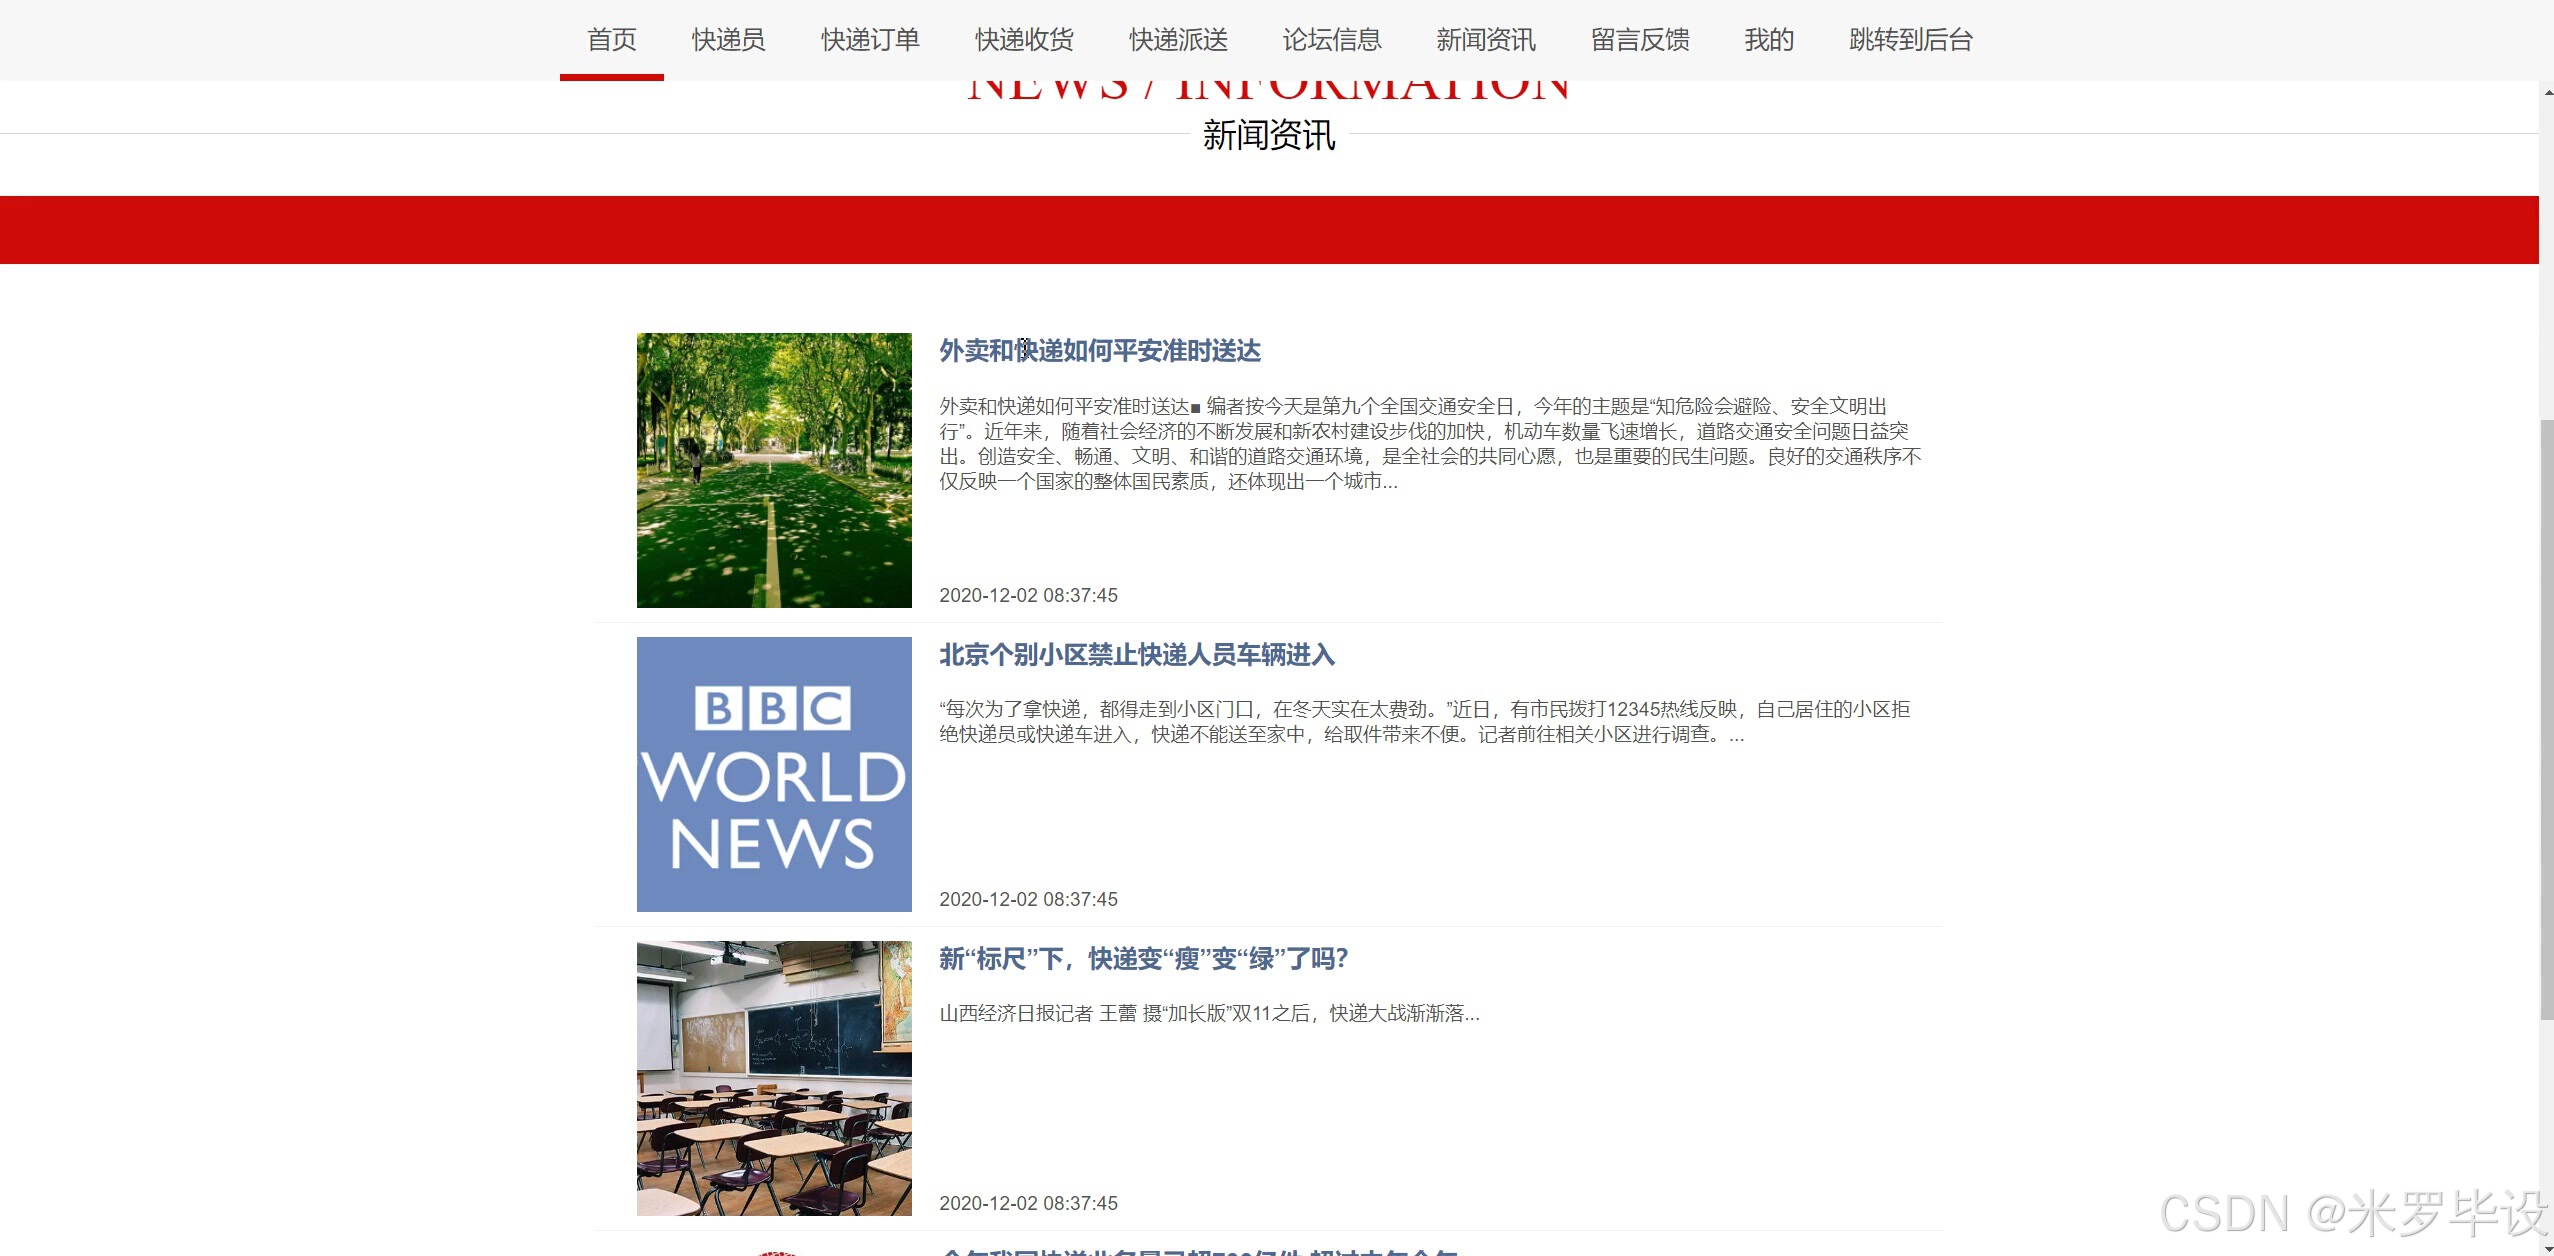Open the 我的 menu item
This screenshot has width=2554, height=1256.
coord(1769,40)
